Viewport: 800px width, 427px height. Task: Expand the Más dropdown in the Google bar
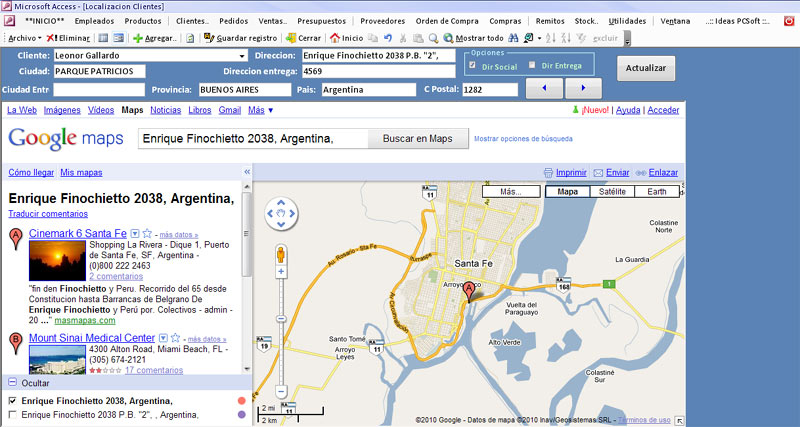pos(260,110)
